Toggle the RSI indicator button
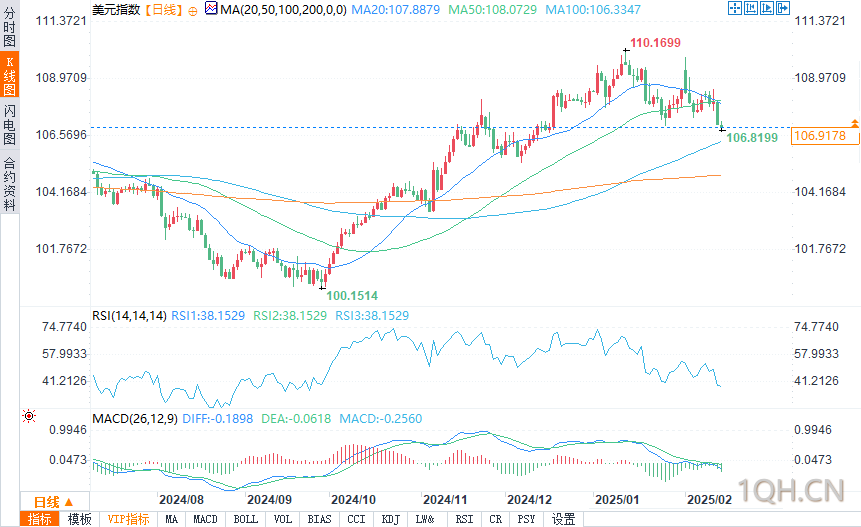 (x=464, y=519)
